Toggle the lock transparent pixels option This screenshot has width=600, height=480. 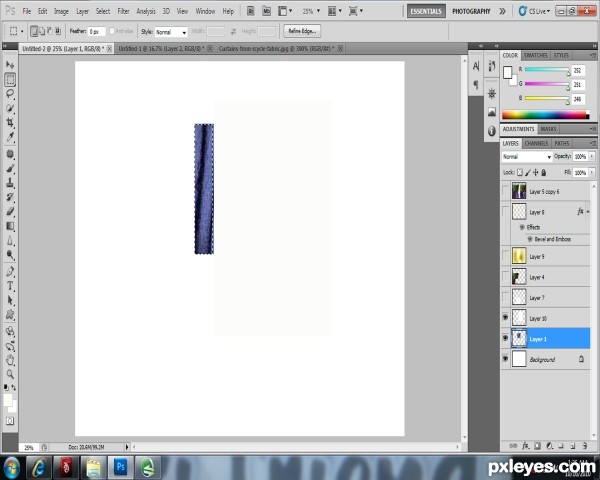520,173
